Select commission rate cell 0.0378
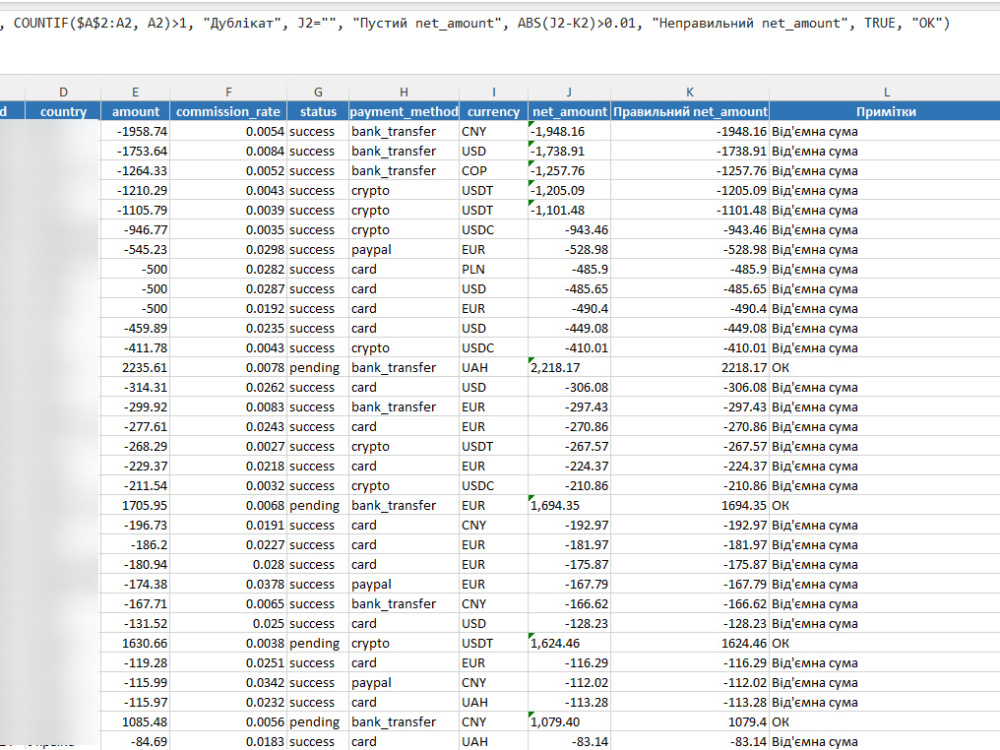This screenshot has width=1000, height=750. (228, 584)
